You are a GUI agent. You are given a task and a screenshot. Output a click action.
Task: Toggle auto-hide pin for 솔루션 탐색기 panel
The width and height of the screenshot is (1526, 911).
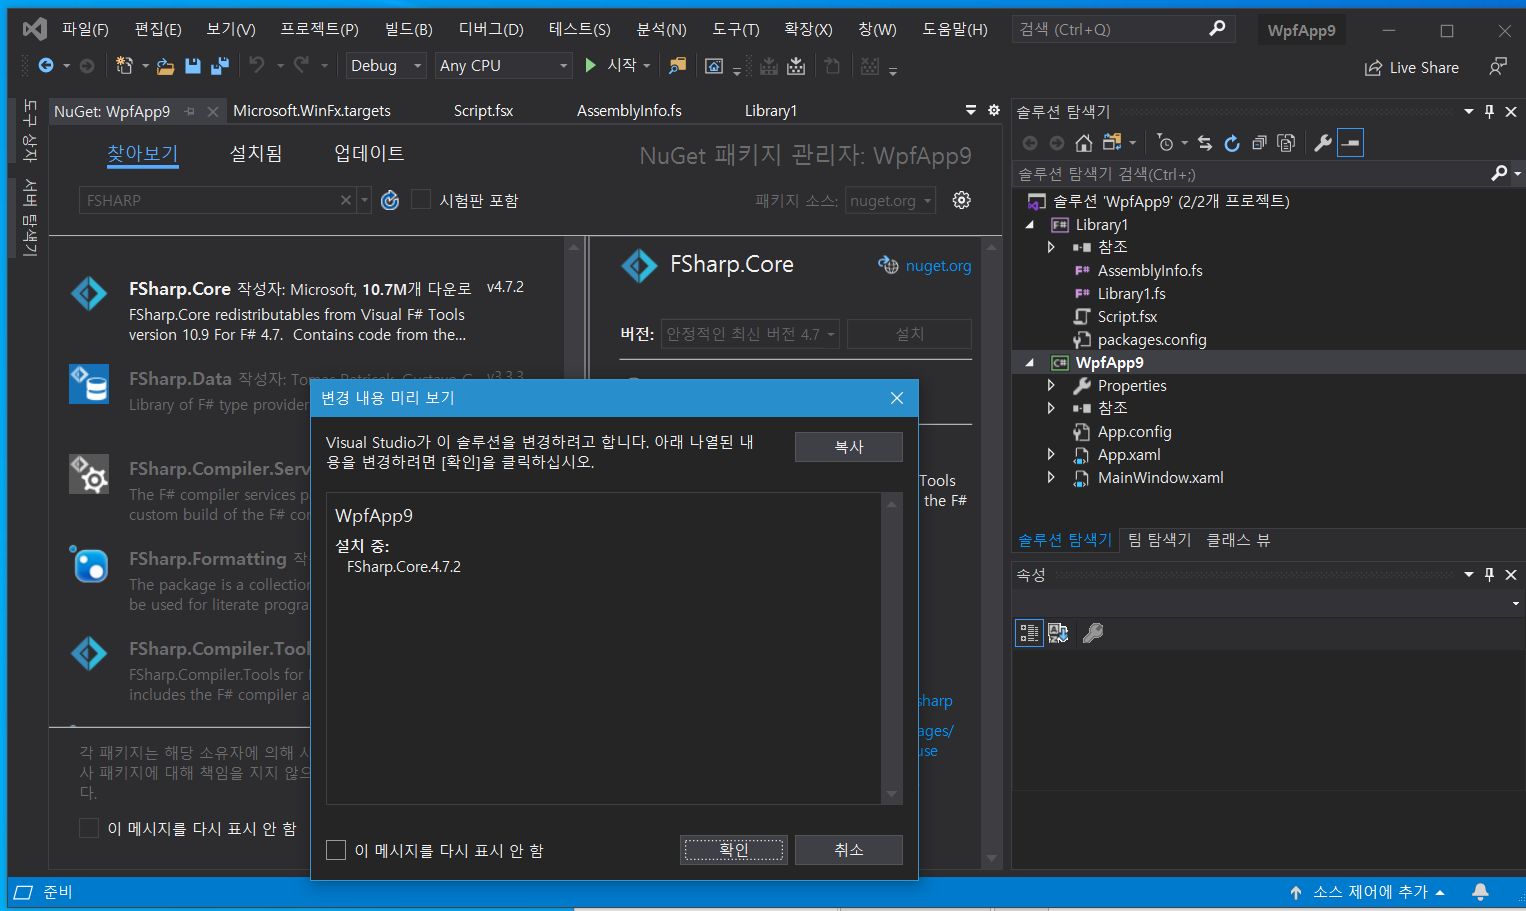click(1489, 111)
